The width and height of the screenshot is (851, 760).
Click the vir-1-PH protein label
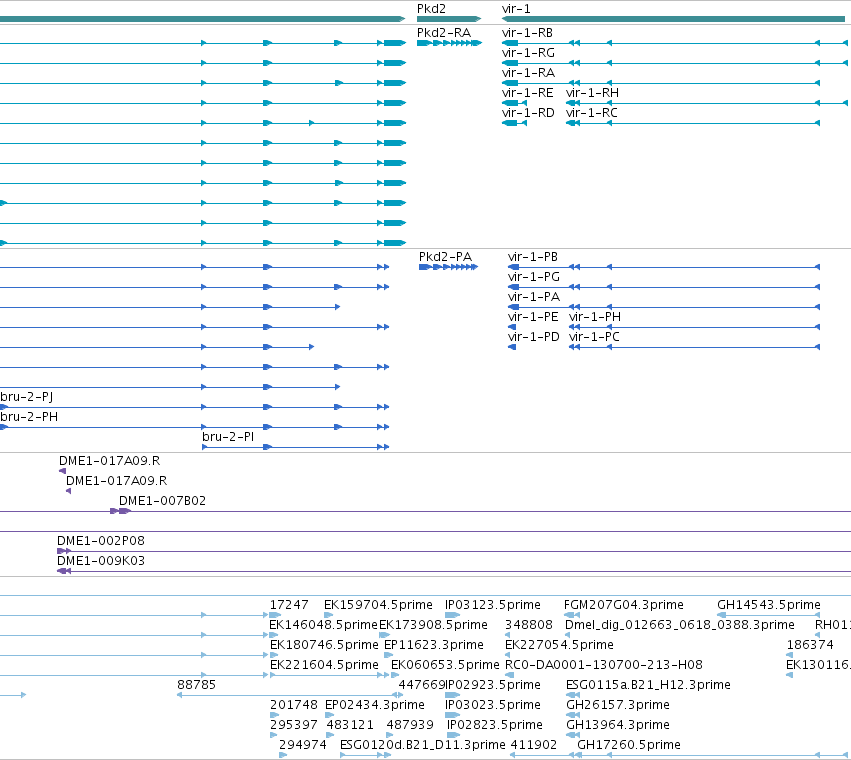[595, 317]
